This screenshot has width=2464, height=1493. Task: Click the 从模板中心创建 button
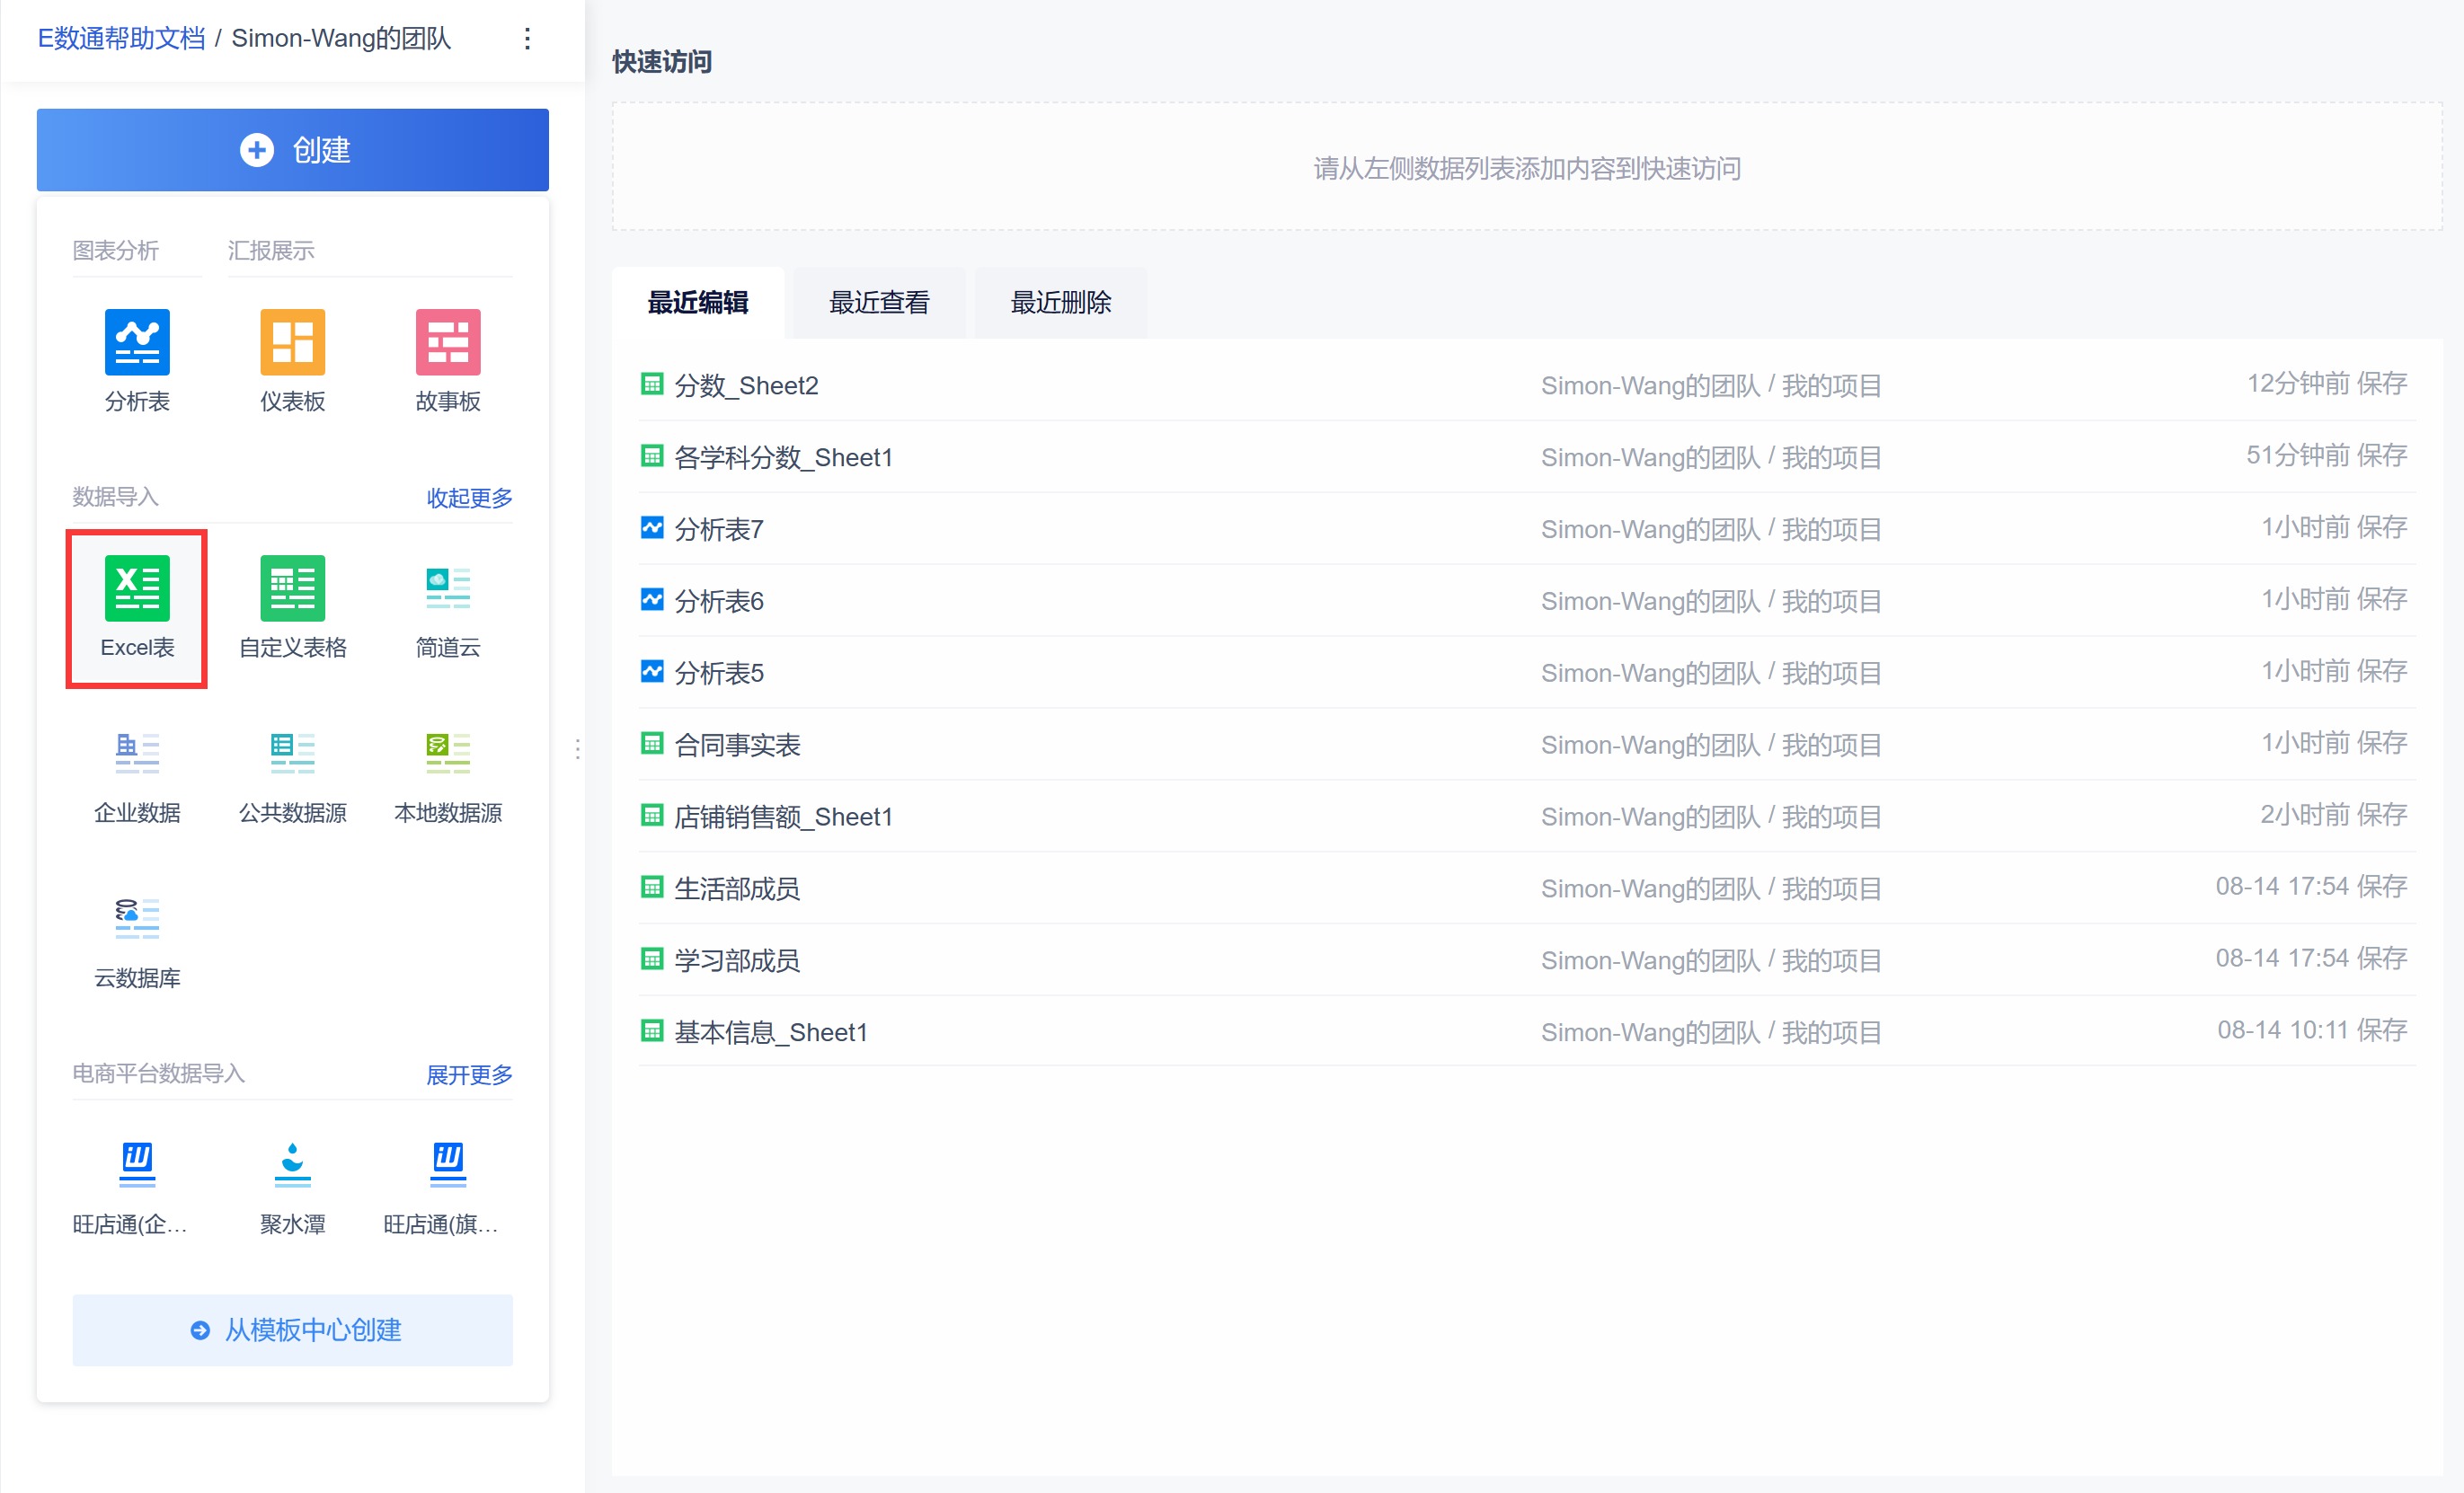(293, 1330)
